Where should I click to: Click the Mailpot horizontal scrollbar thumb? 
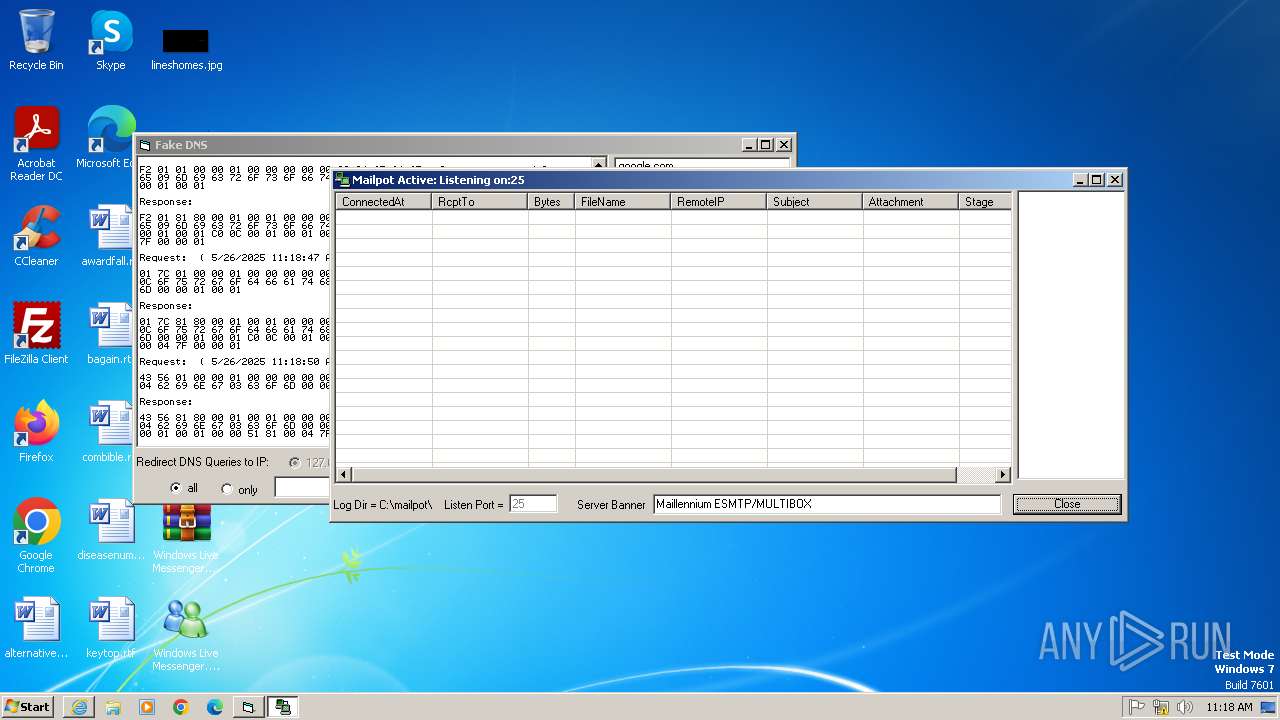[654, 474]
